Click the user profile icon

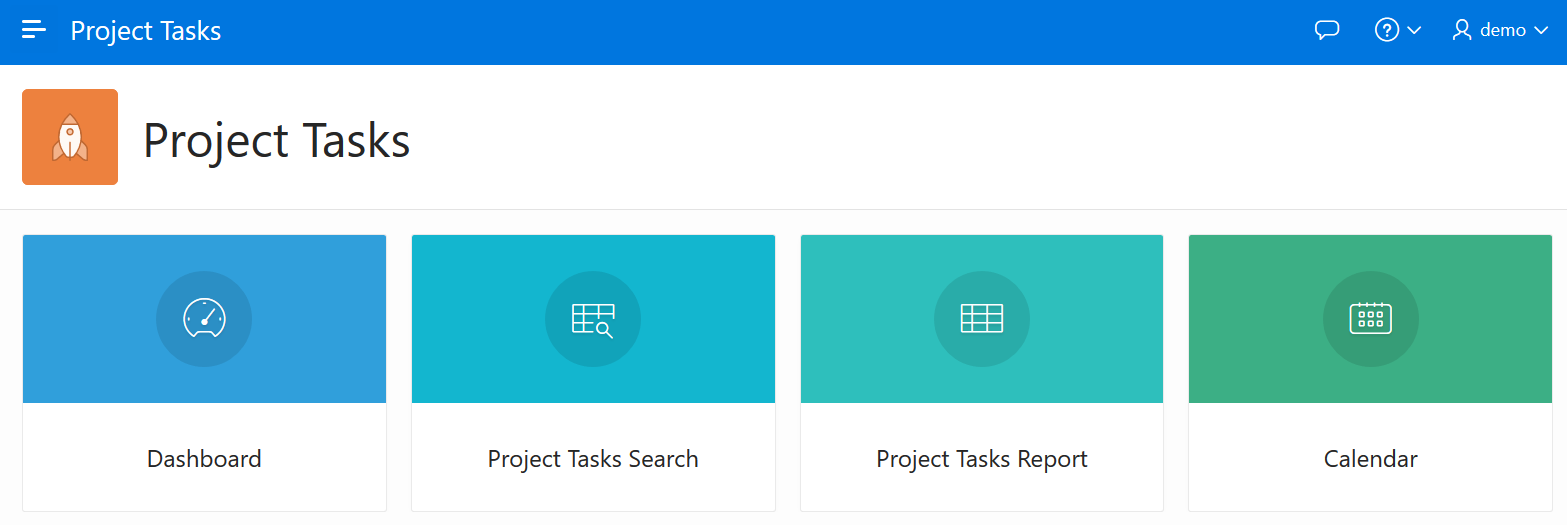1462,30
